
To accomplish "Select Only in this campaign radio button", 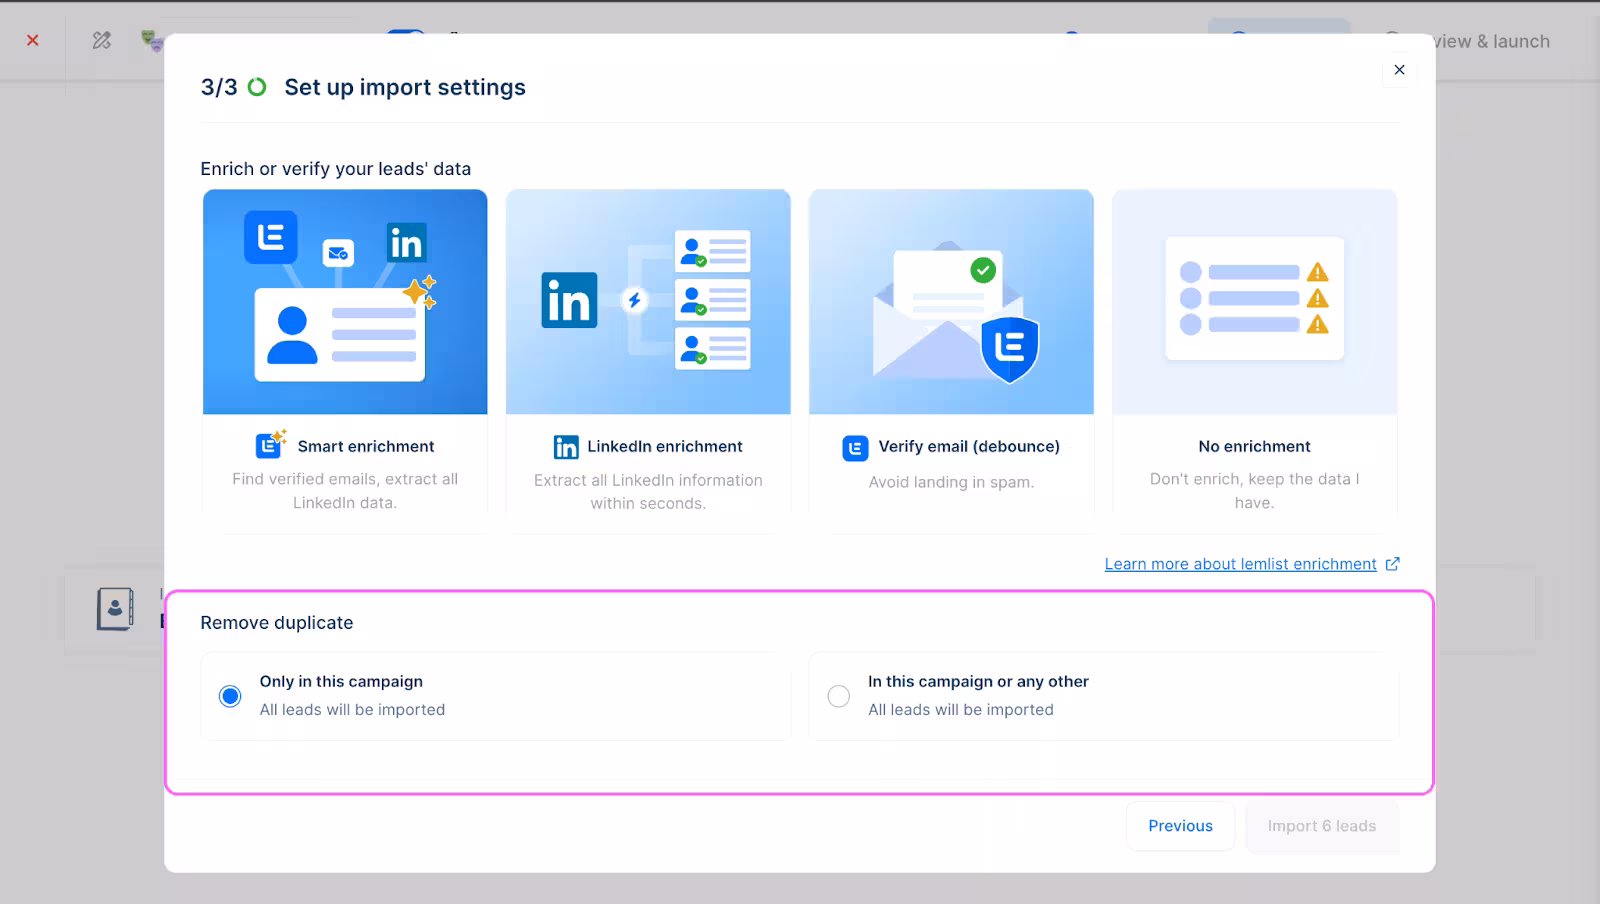I will click(x=230, y=696).
